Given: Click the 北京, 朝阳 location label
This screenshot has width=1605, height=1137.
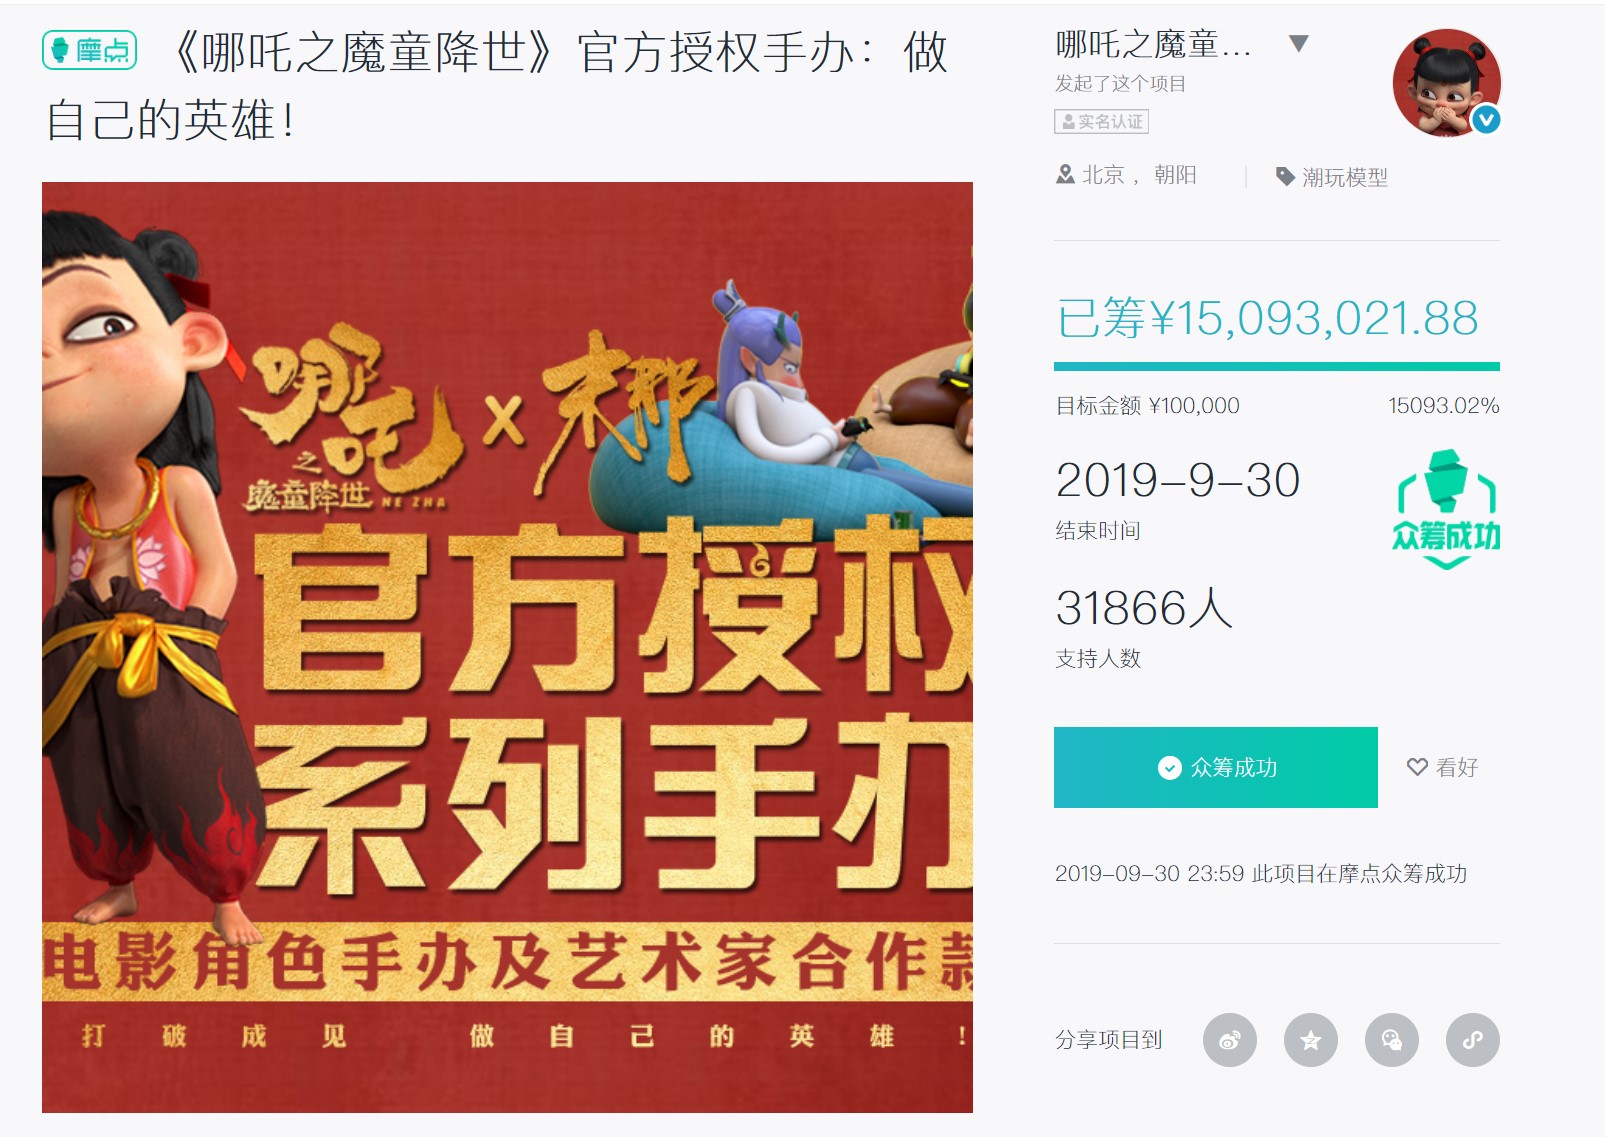Looking at the screenshot, I should 1126,175.
